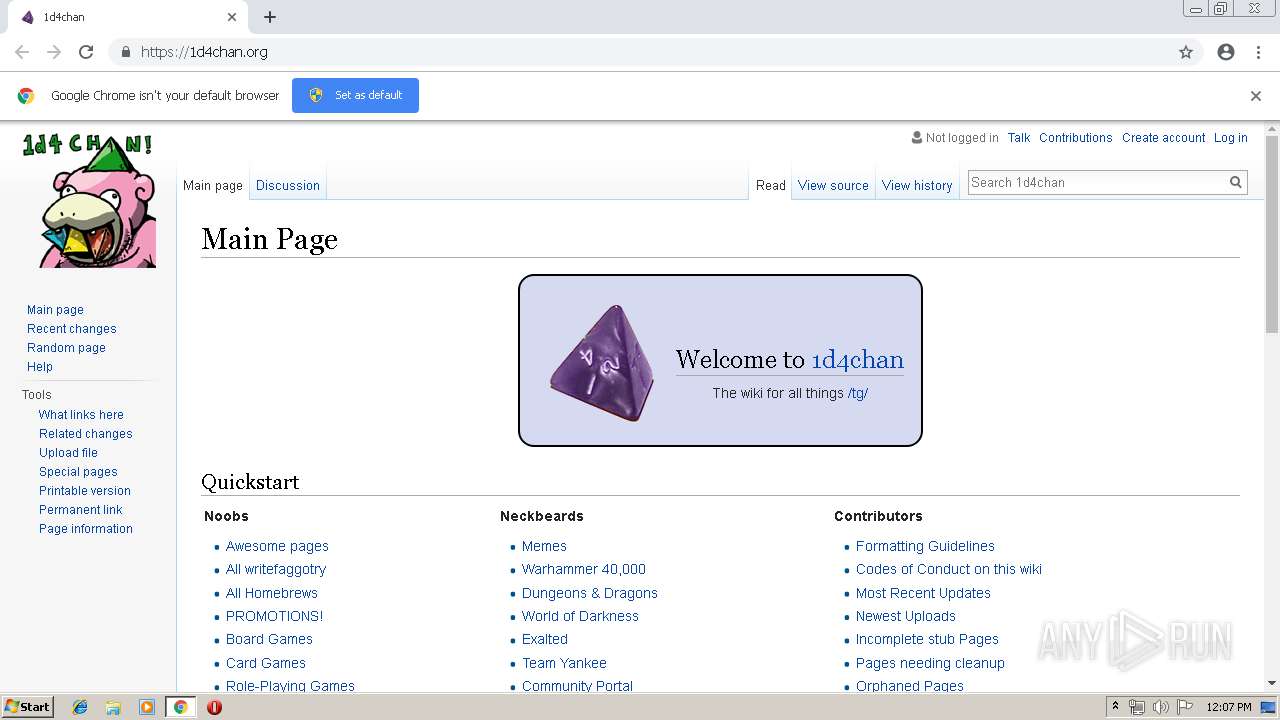Open the Windows Start button

click(28, 707)
